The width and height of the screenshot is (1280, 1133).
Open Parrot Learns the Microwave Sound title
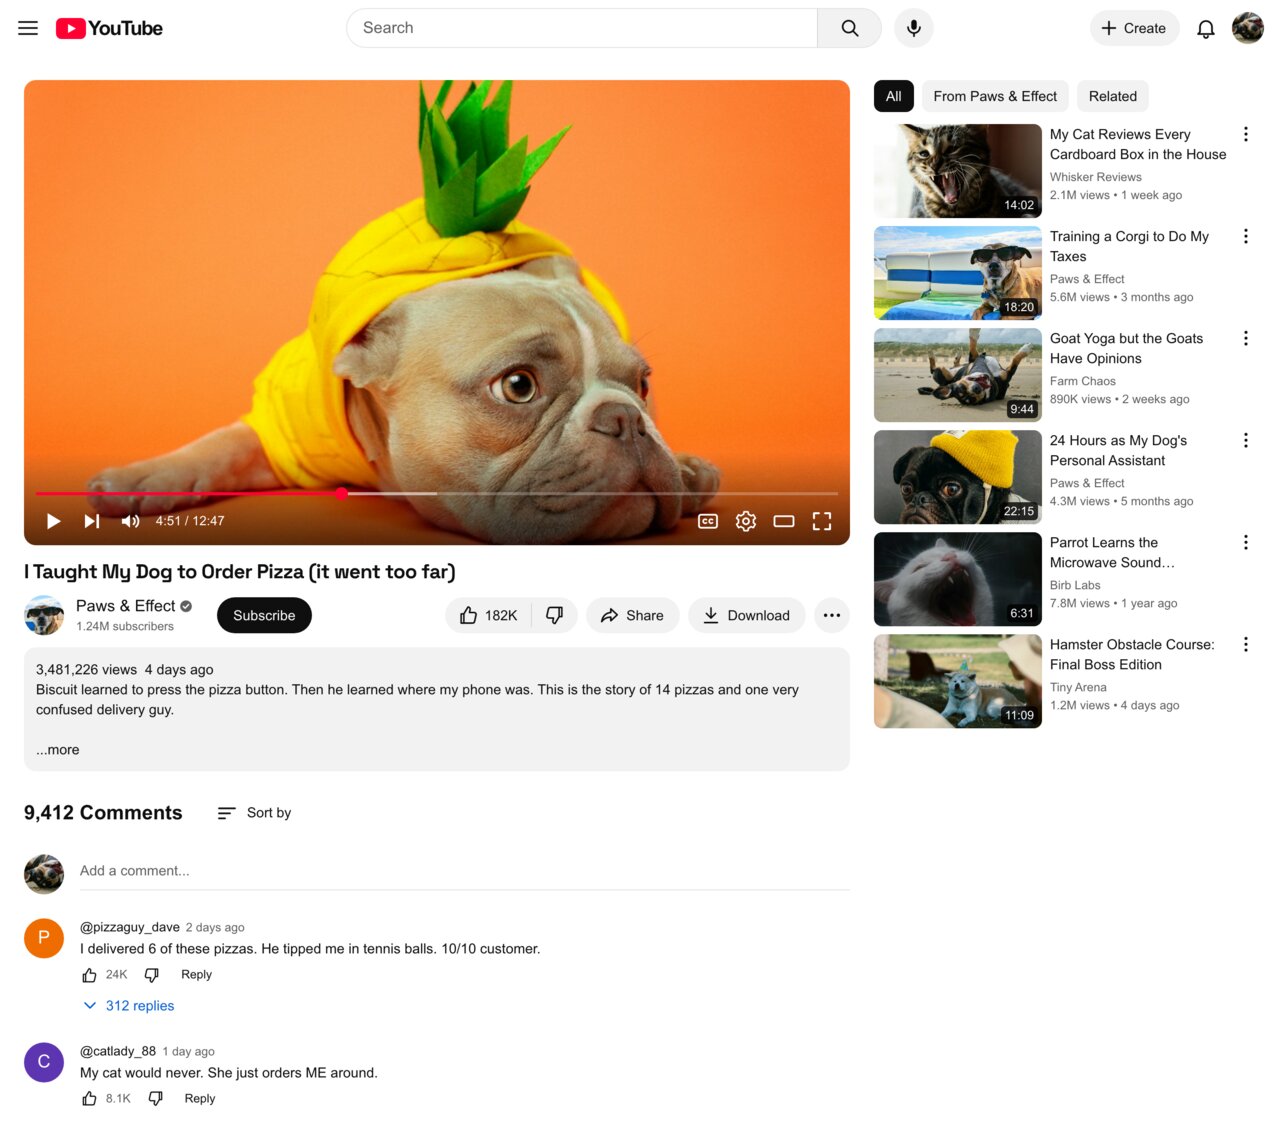coord(1112,552)
